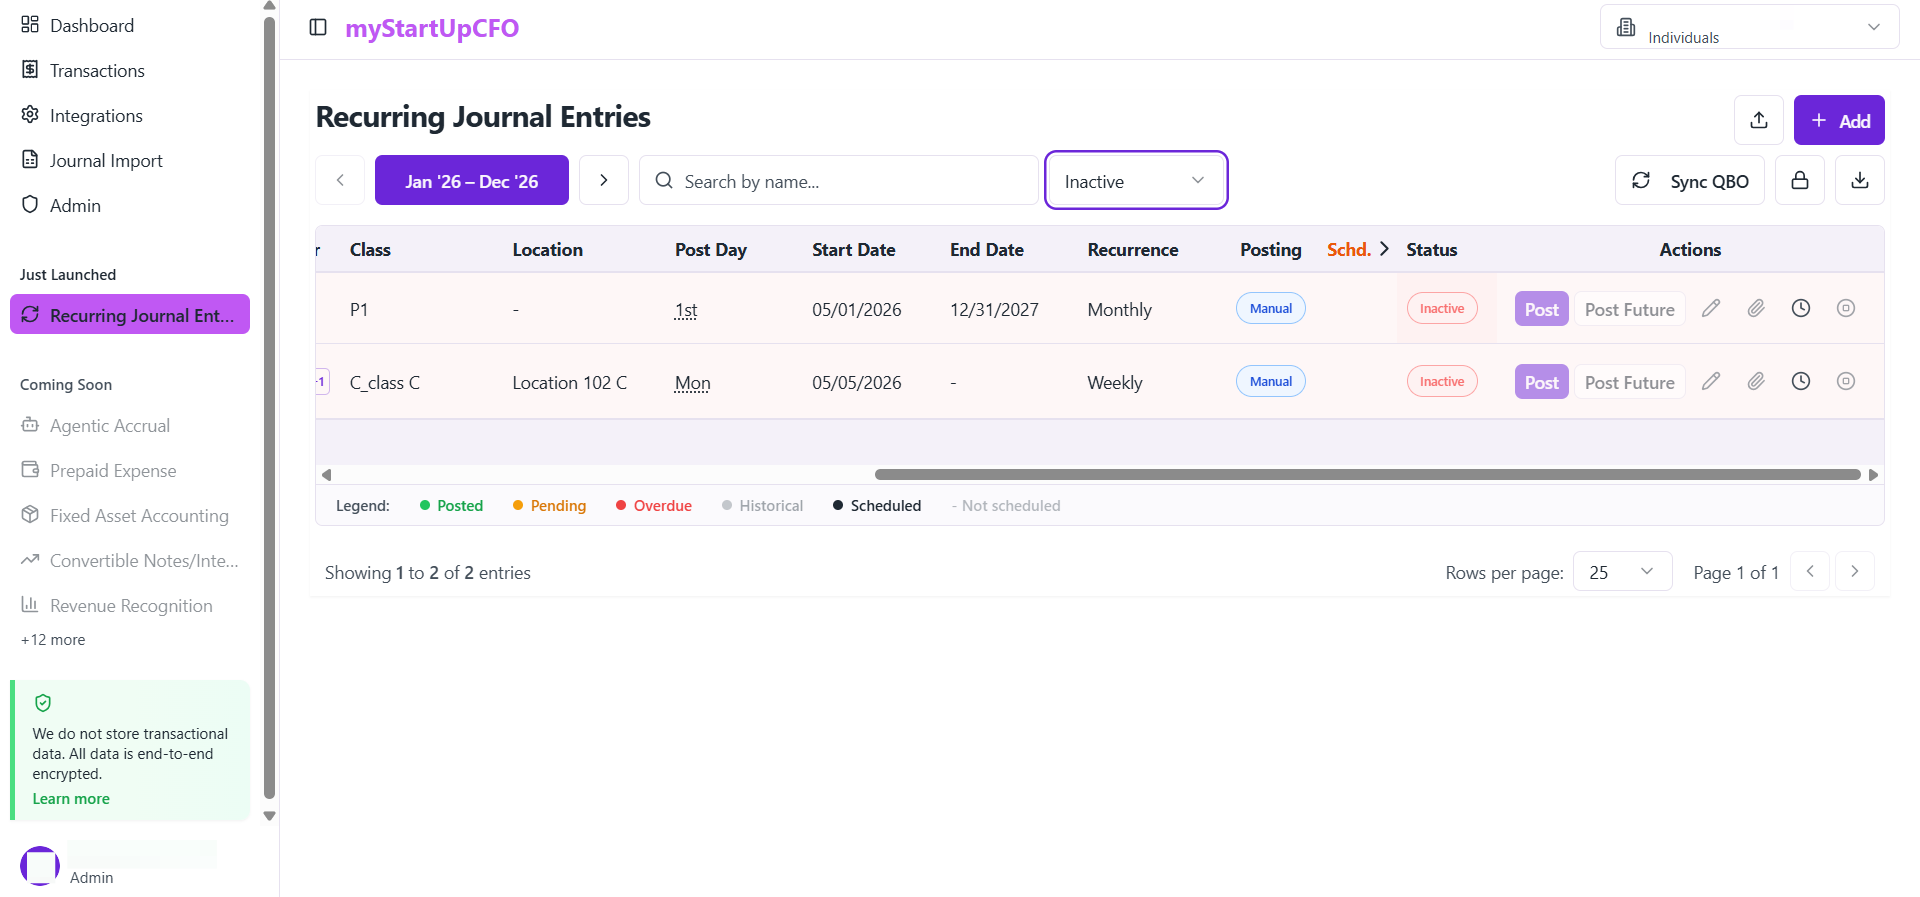Go to the previous date range

[340, 180]
